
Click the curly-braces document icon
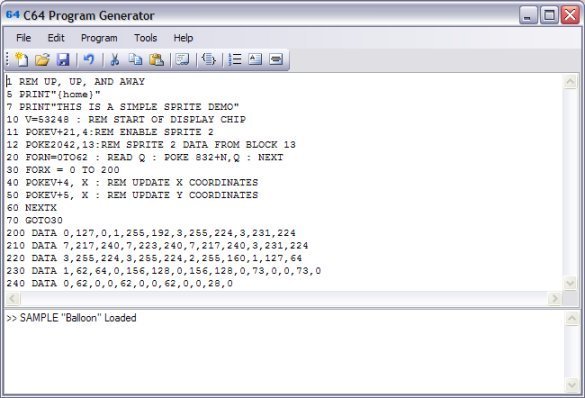pyautogui.click(x=209, y=59)
